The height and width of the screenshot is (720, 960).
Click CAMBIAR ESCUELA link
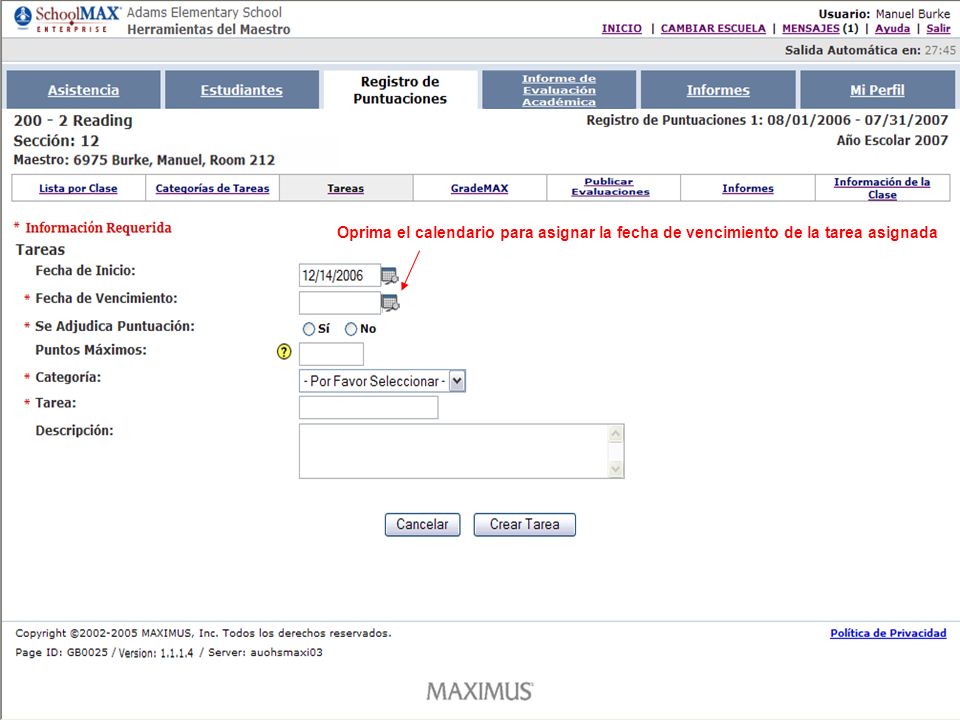coord(713,28)
